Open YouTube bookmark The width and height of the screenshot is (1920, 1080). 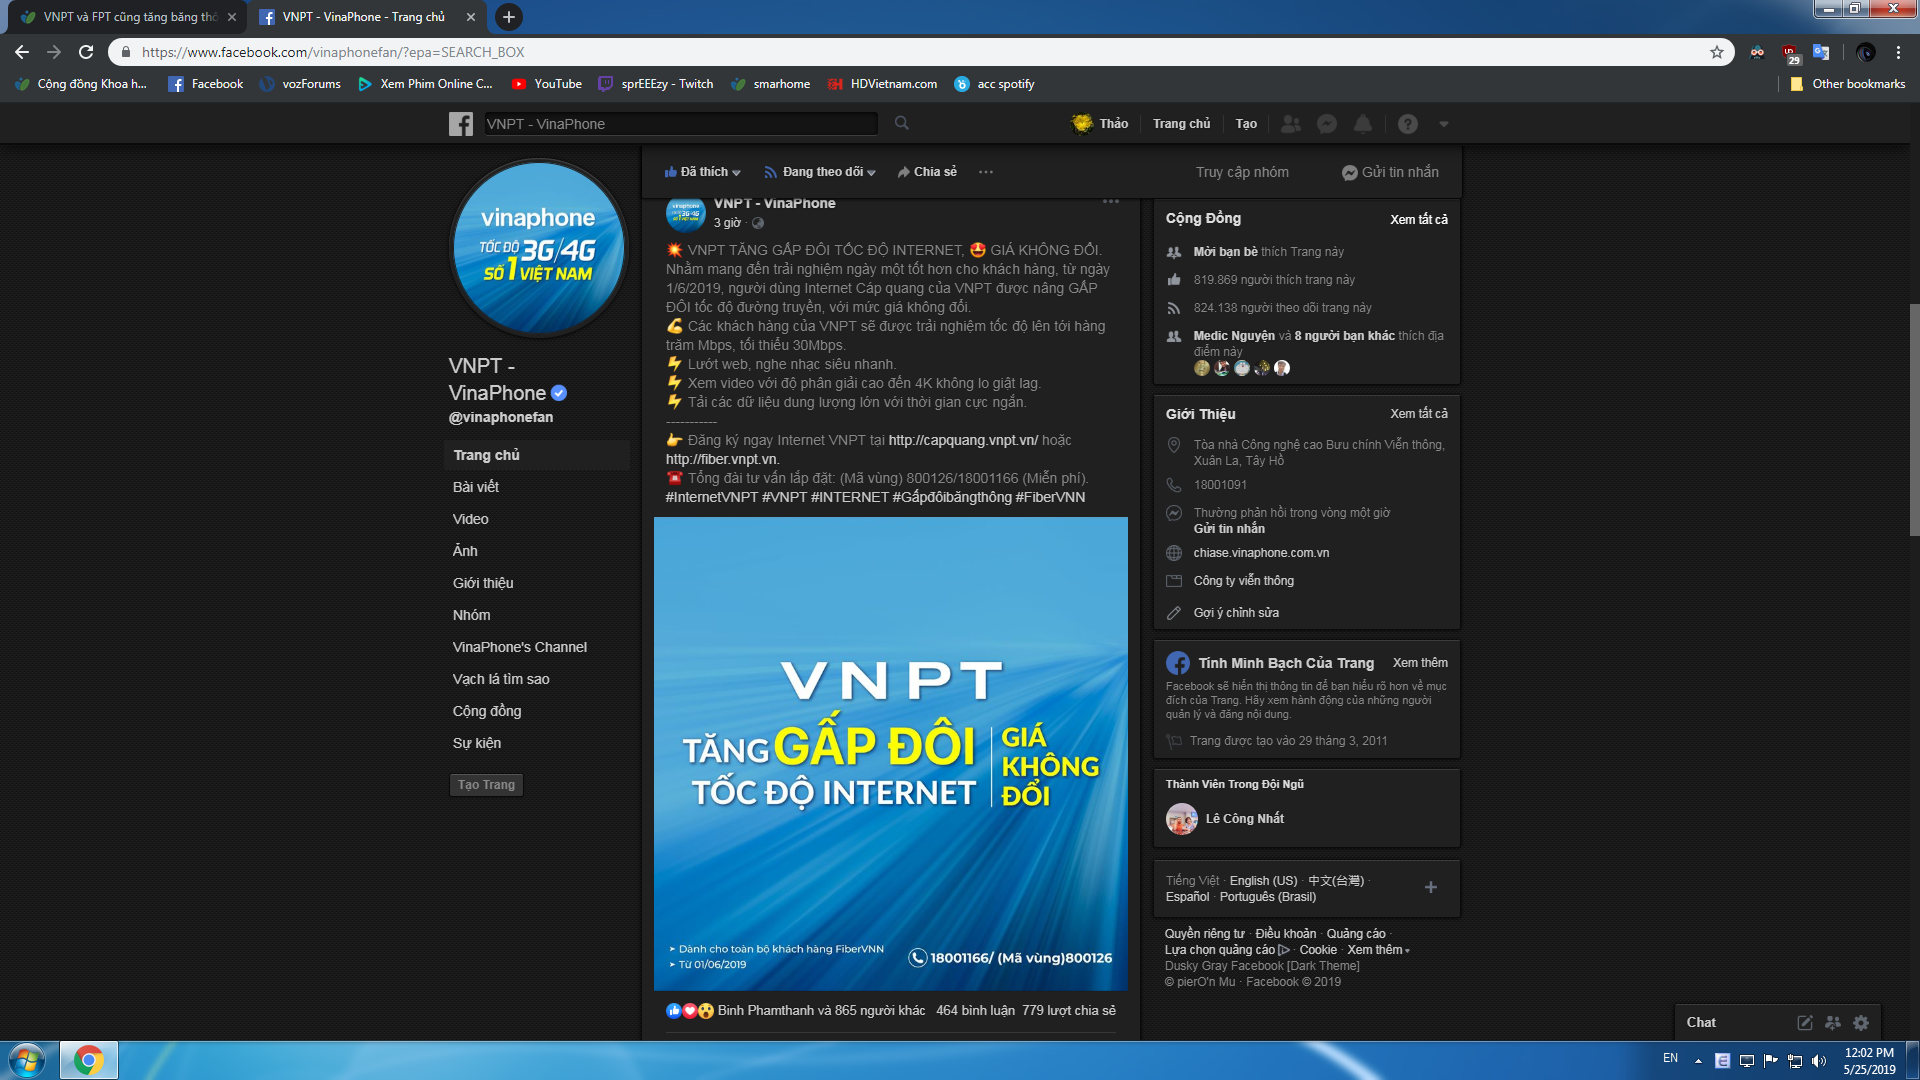546,84
